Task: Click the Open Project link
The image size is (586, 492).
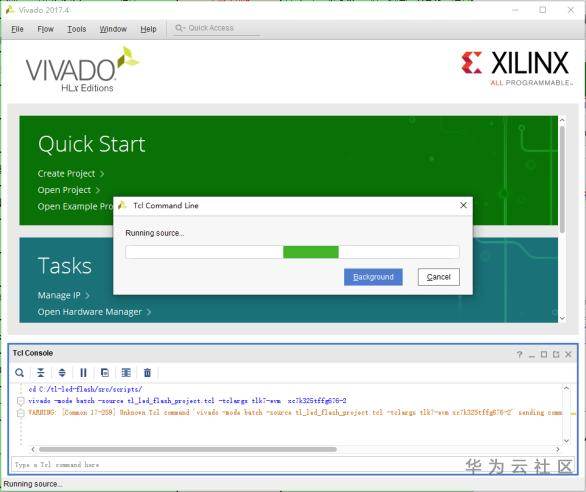Action: tap(69, 190)
